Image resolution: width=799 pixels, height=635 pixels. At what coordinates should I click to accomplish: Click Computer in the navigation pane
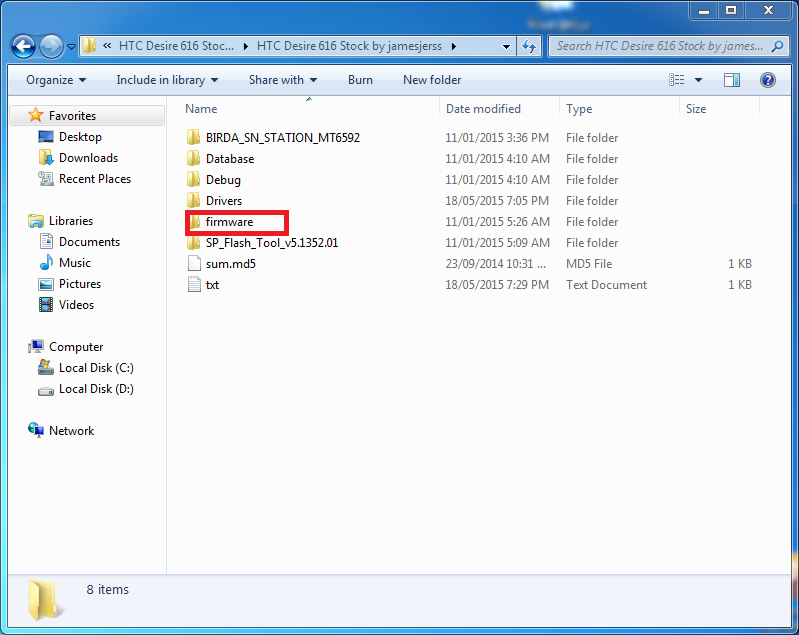pos(76,347)
